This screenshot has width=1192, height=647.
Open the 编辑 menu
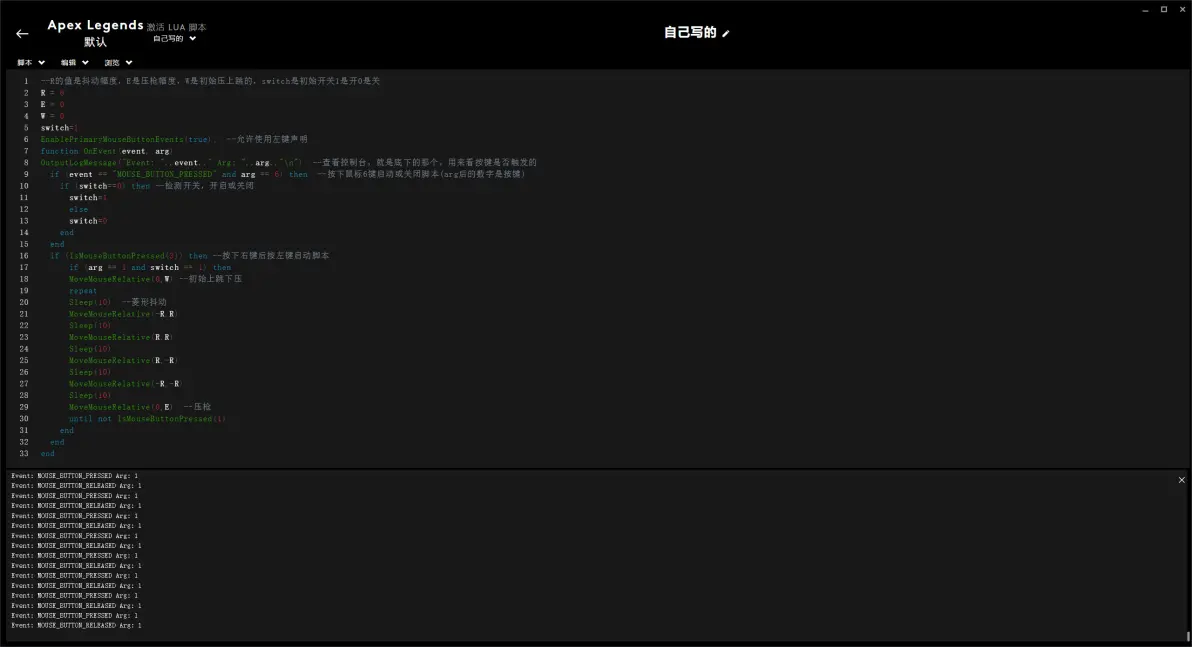coord(74,62)
